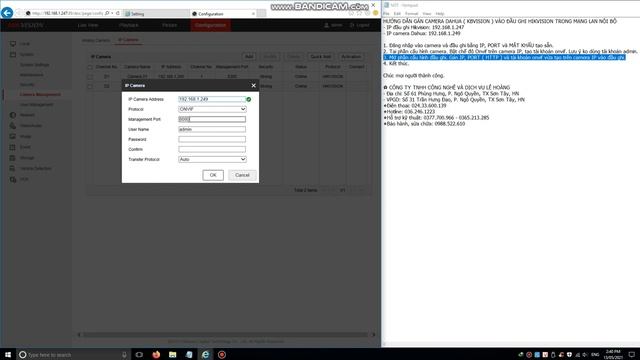Open Internet Explorer from the taskbar
Viewport: 640px width, 360px height.
coord(205,355)
